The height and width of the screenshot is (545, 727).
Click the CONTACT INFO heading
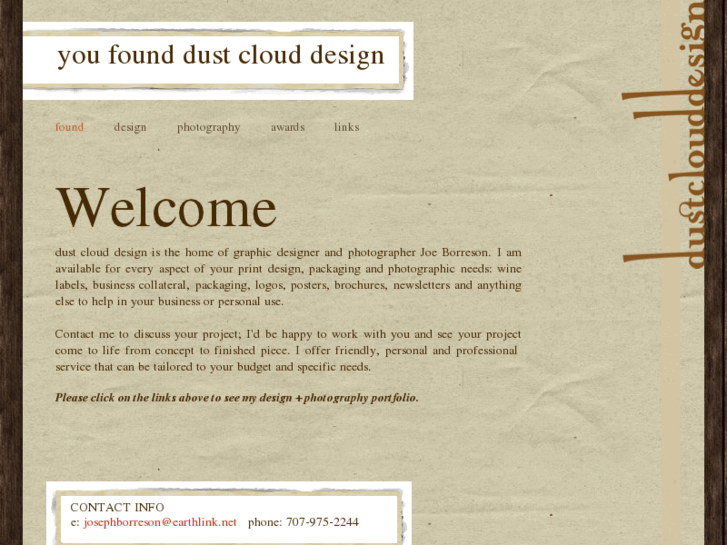pyautogui.click(x=117, y=507)
